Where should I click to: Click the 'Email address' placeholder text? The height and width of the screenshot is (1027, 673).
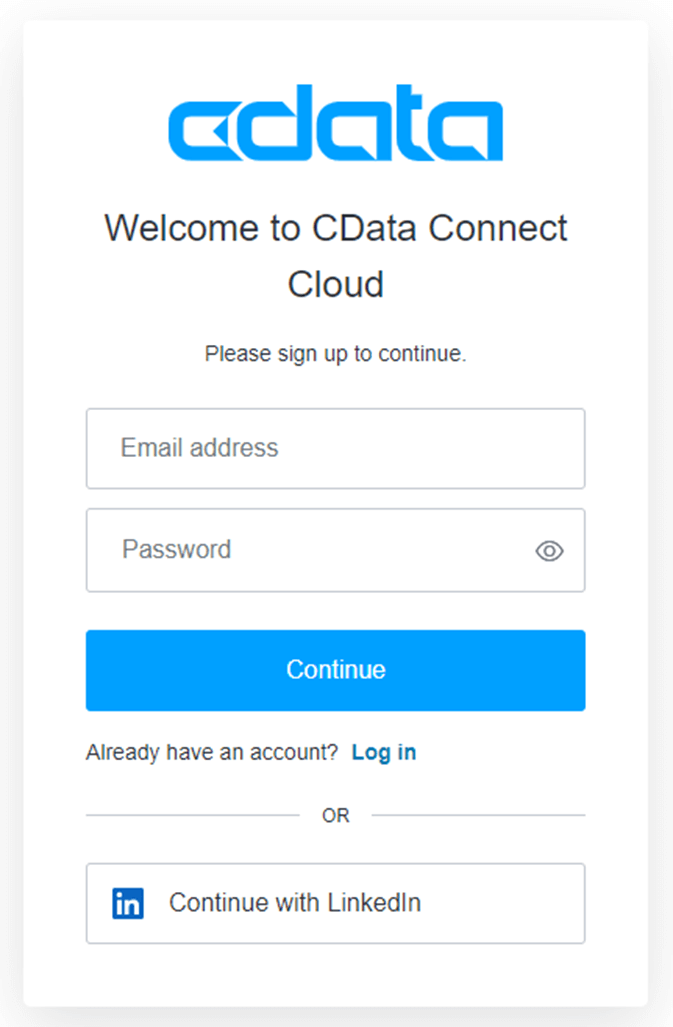(199, 448)
